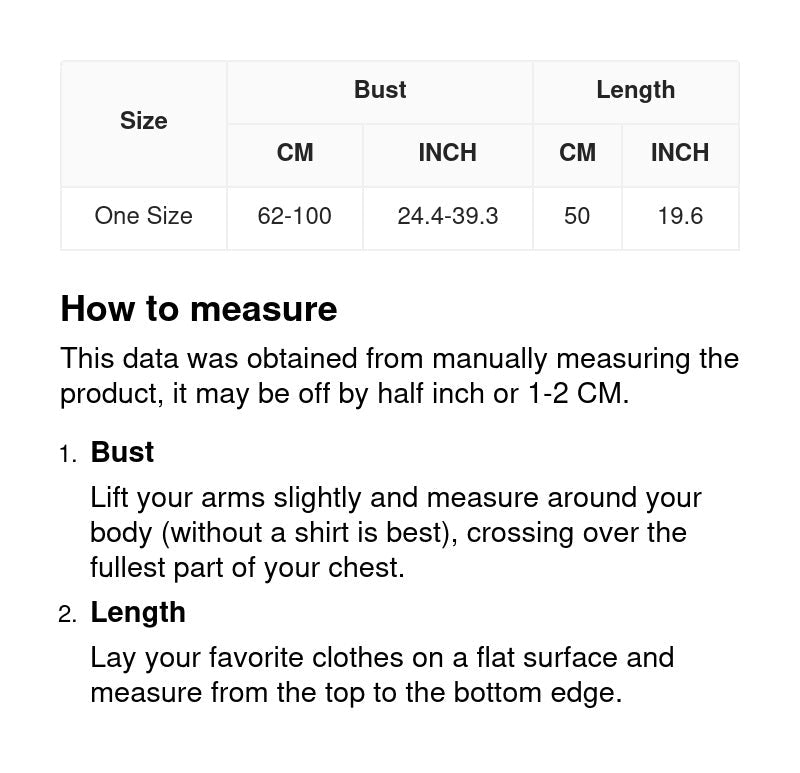The image size is (800, 773).
Task: Click the 24.4-39.3 bust inch value
Action: pos(447,216)
